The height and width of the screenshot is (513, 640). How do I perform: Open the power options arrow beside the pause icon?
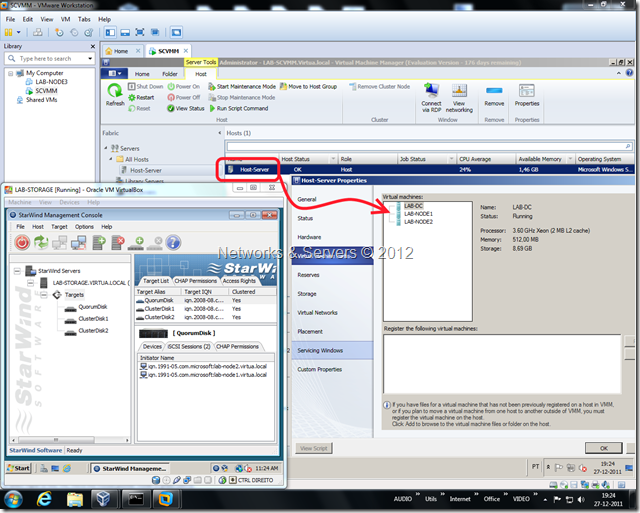[18, 32]
